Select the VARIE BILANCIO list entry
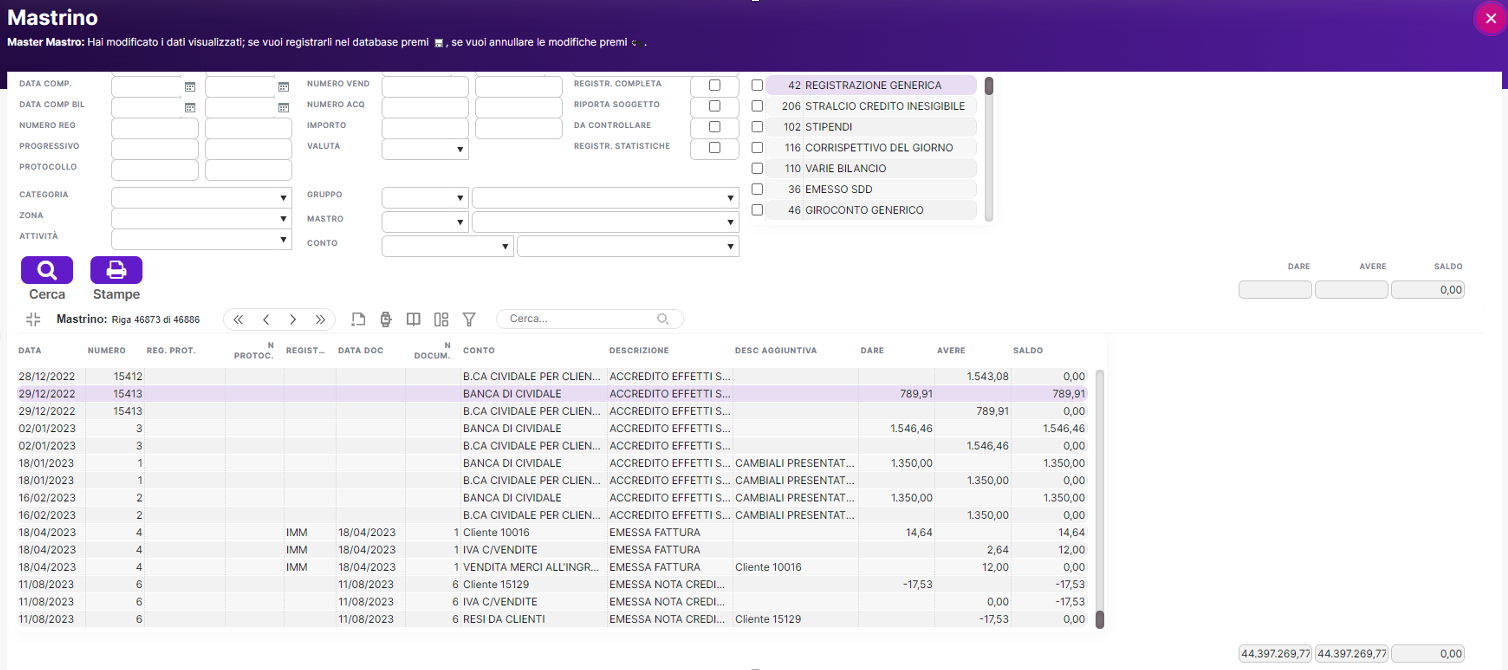Image resolution: width=1508 pixels, height=670 pixels. coord(871,168)
